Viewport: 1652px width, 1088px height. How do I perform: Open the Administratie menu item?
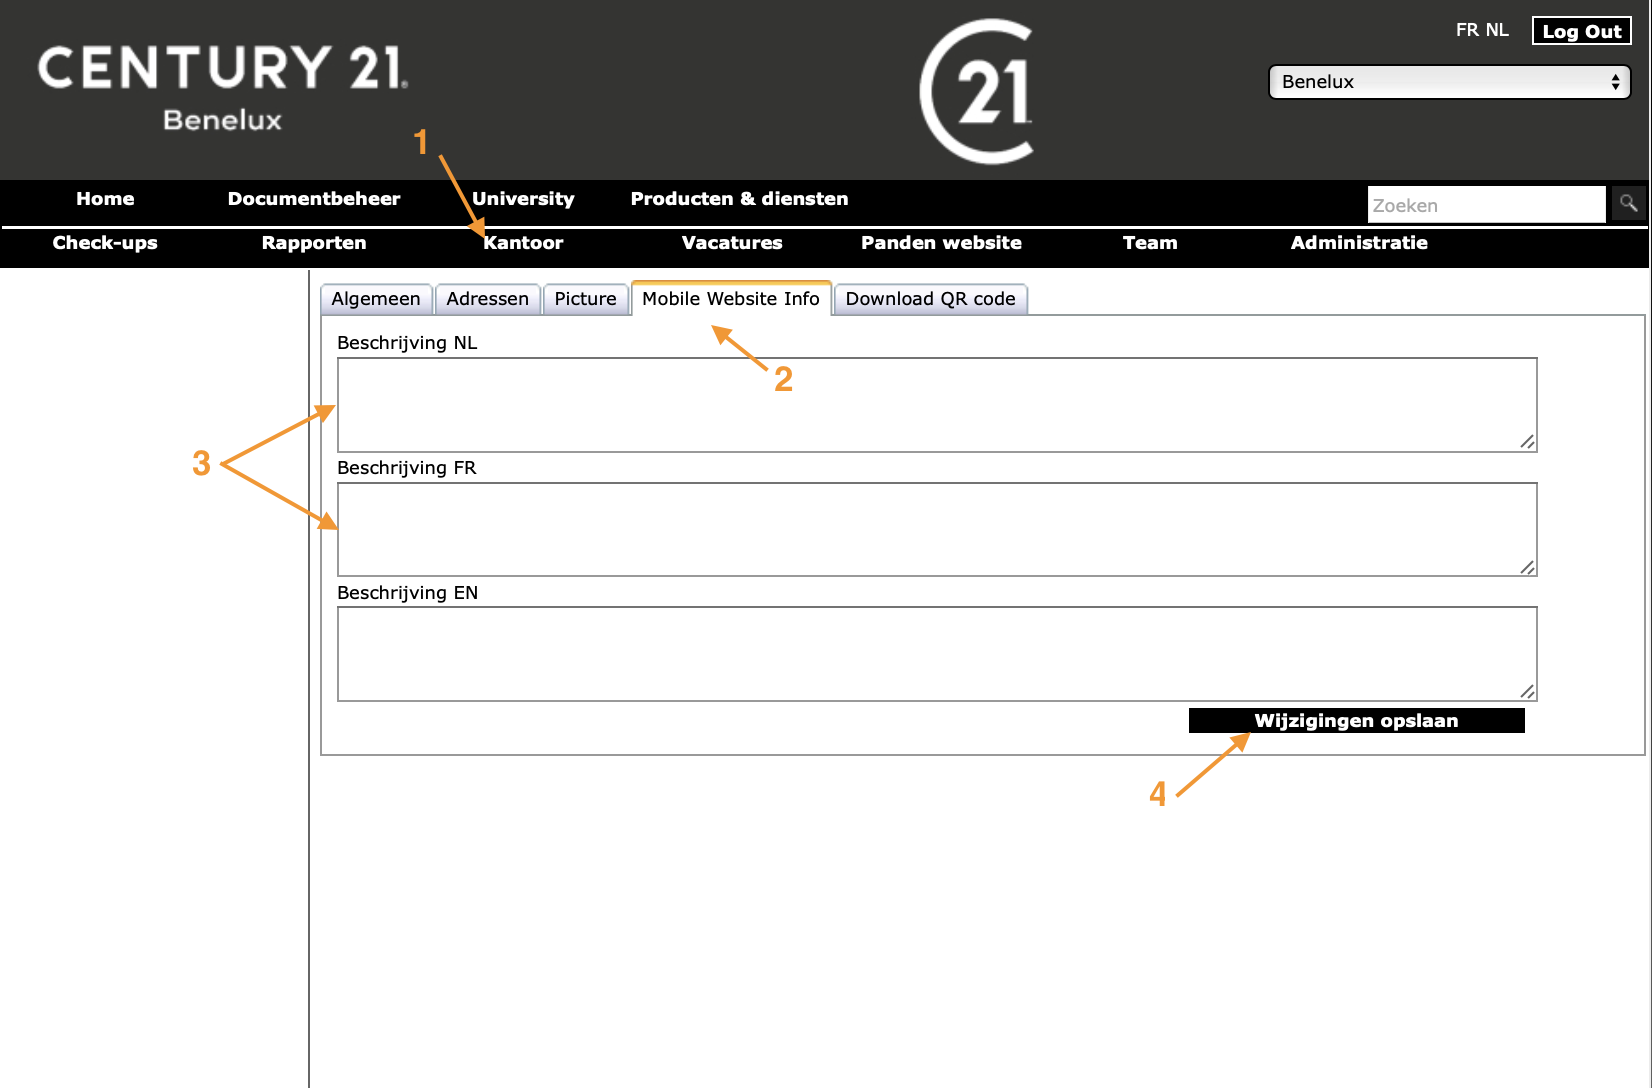point(1359,243)
